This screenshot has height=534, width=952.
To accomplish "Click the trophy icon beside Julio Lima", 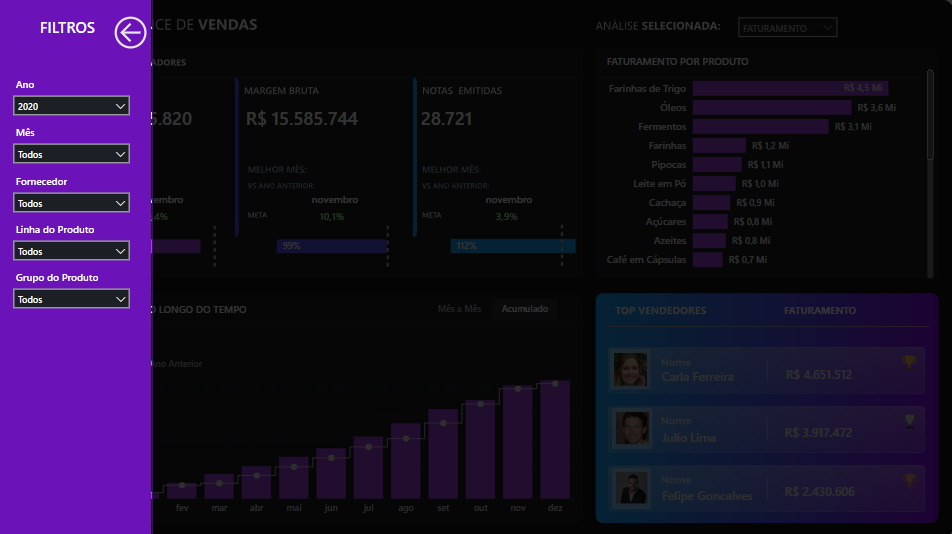I will 908,421.
